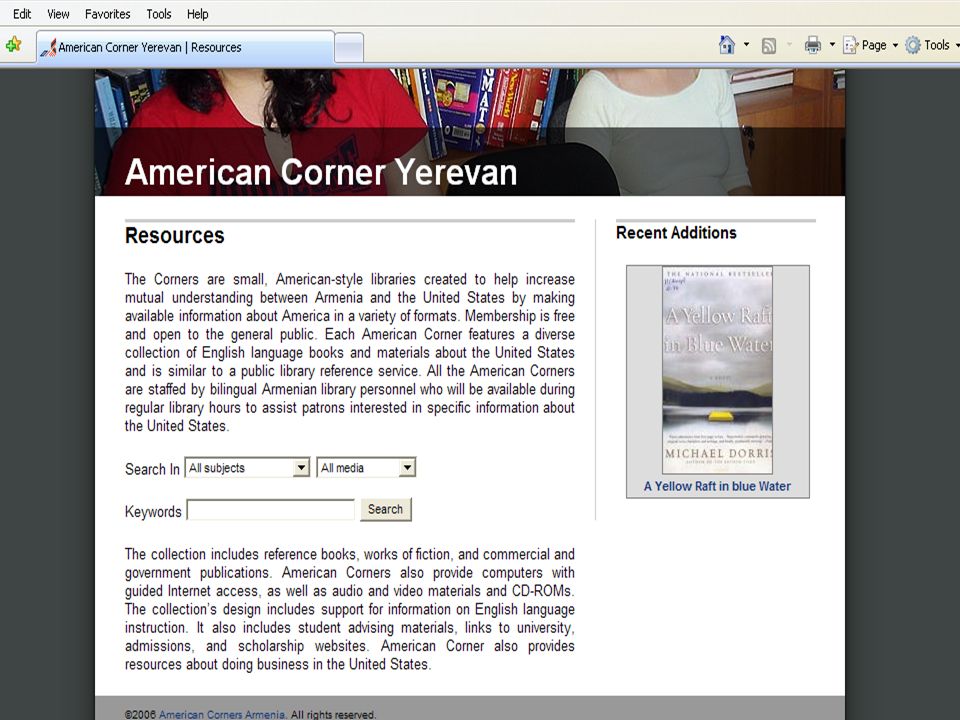Focus the Keywords input field
This screenshot has width=960, height=720.
(271, 510)
